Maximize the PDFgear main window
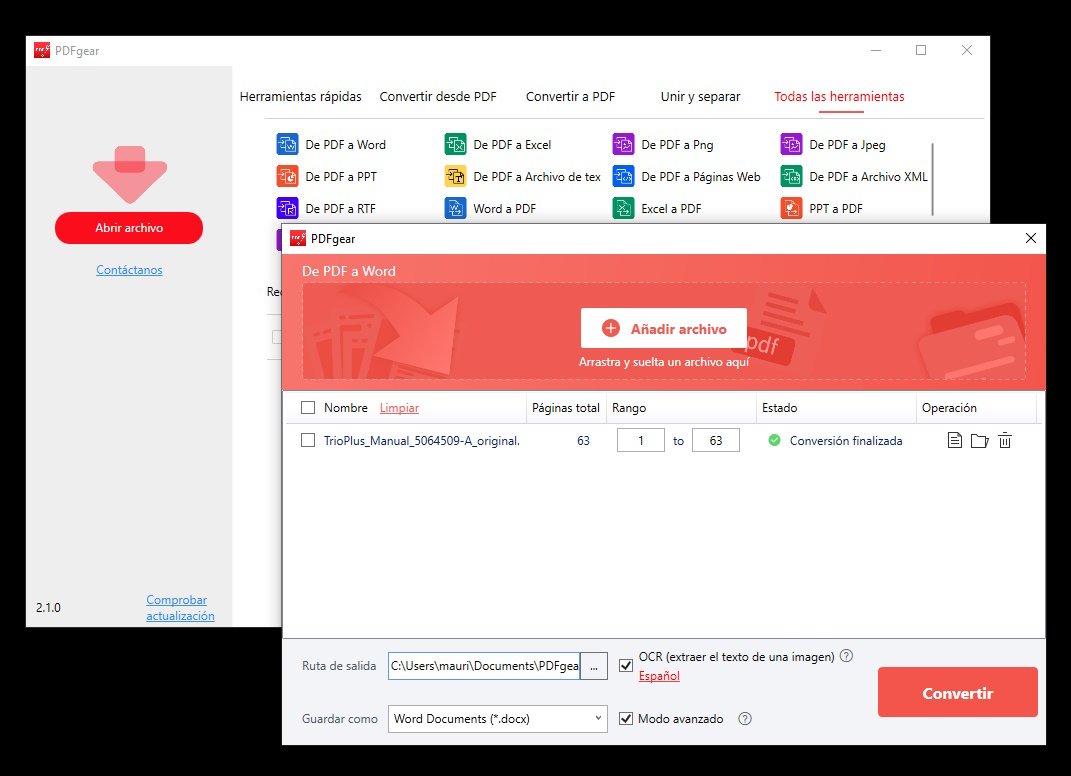This screenshot has width=1071, height=776. pyautogui.click(x=921, y=50)
